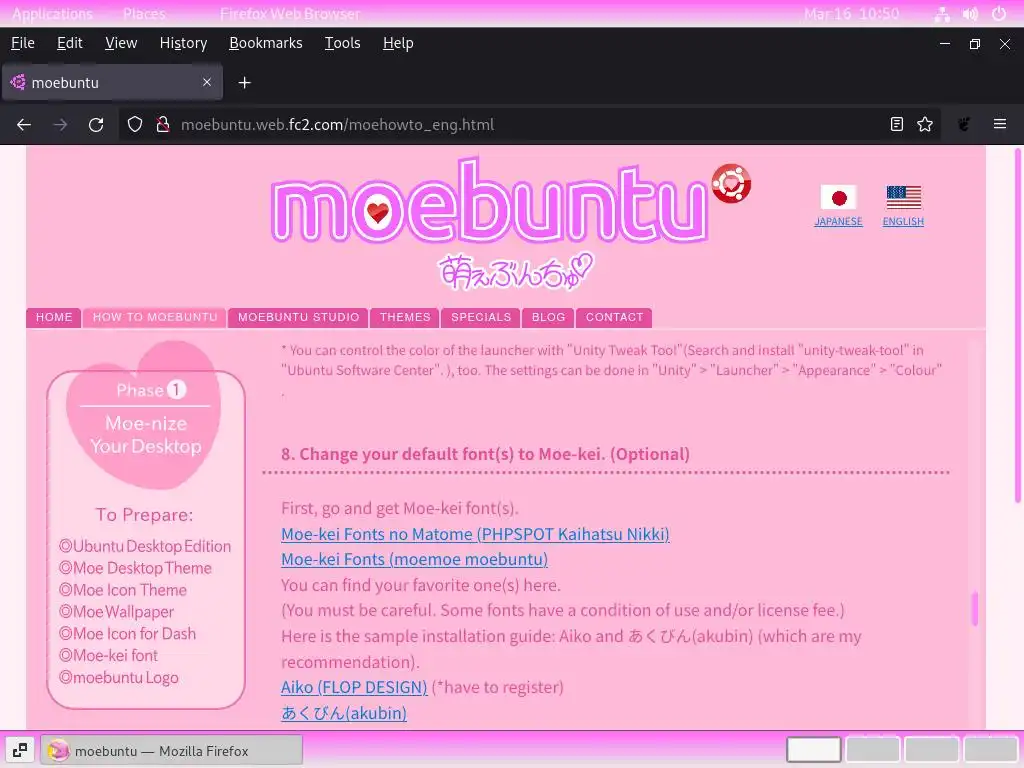Open the Tools menu
Screen dimensions: 1024x768
(343, 43)
